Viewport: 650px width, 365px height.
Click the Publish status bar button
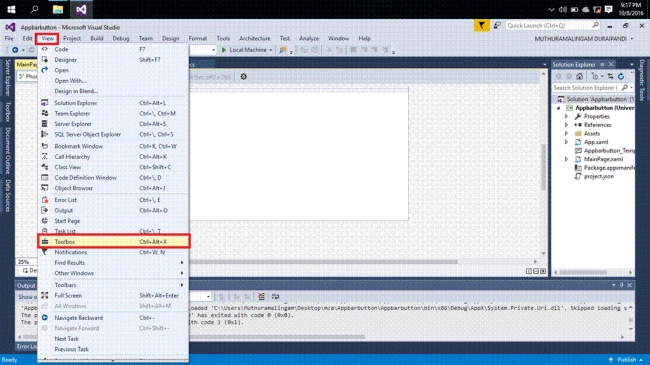pyautogui.click(x=626, y=360)
